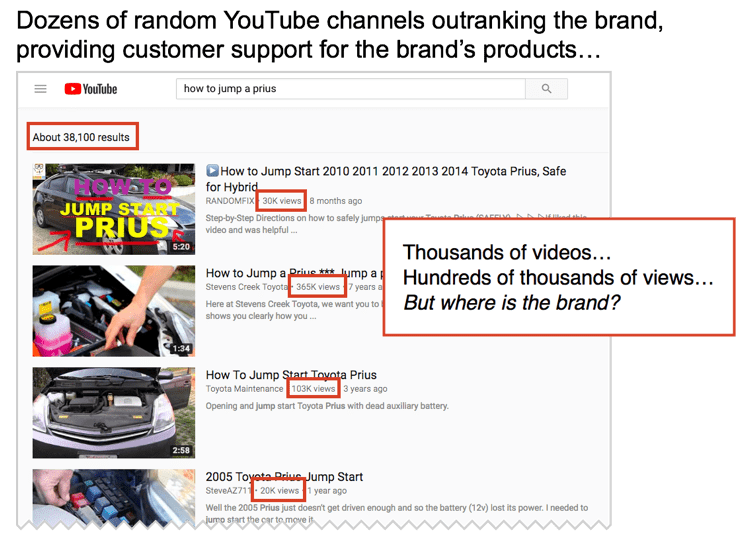This screenshot has height=542, width=750.
Task: Click the '103K views' text
Action: click(x=313, y=389)
